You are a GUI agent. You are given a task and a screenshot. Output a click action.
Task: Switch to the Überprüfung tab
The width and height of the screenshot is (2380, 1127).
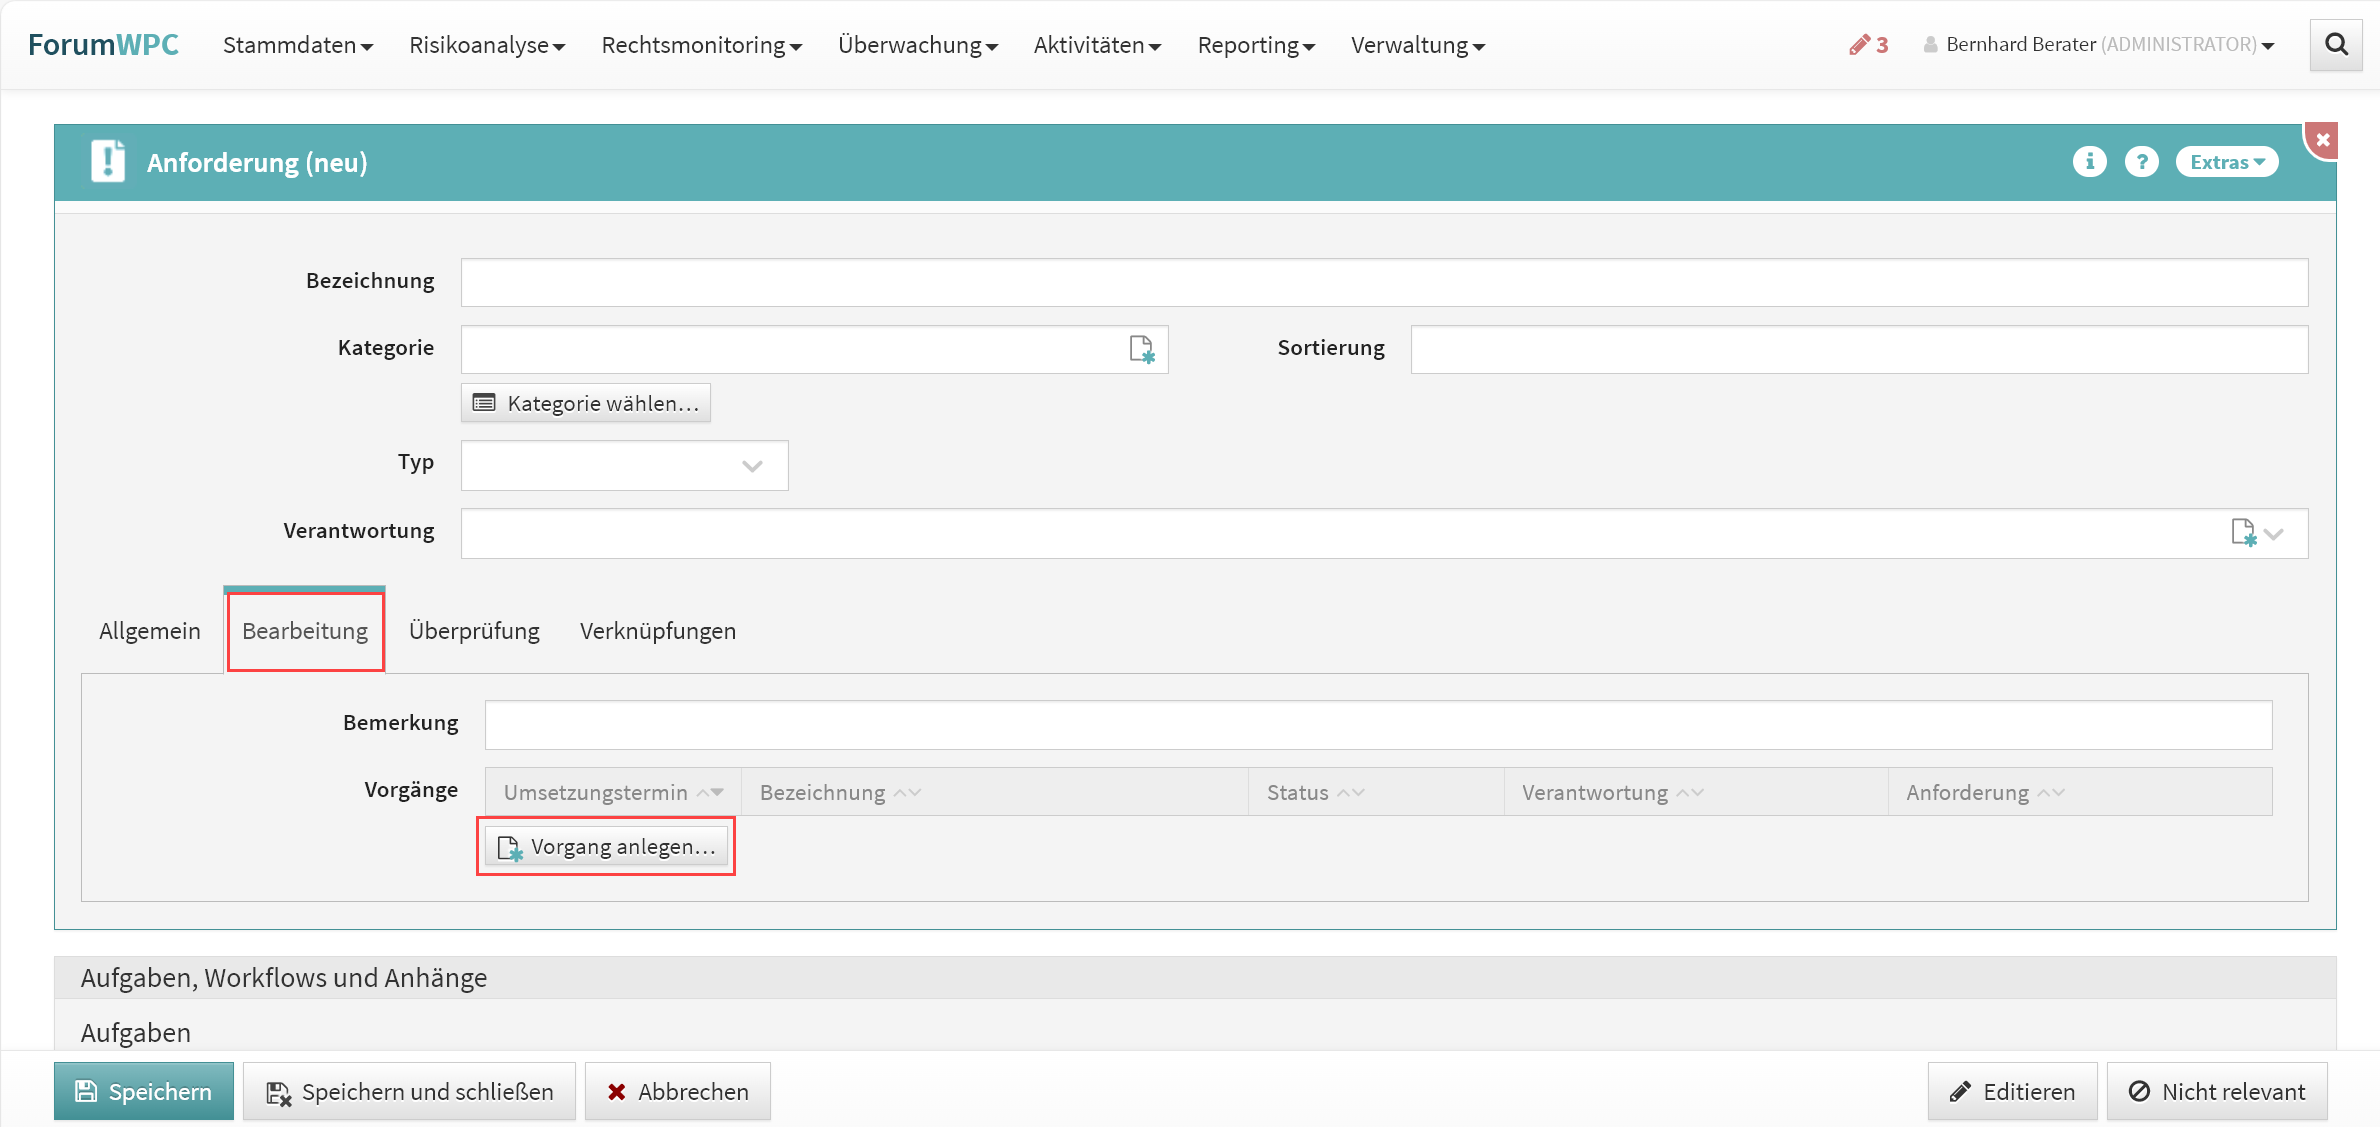(474, 631)
